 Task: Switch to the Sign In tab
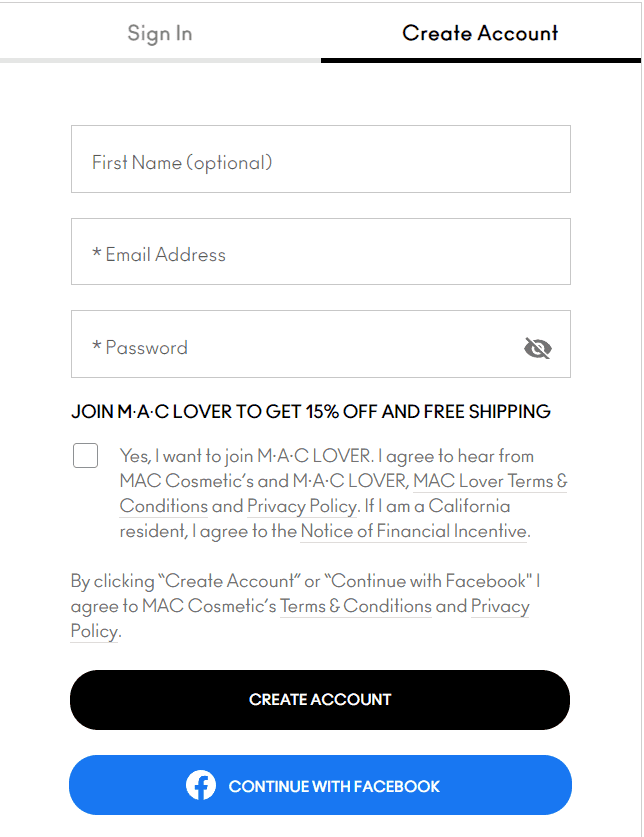(x=160, y=33)
